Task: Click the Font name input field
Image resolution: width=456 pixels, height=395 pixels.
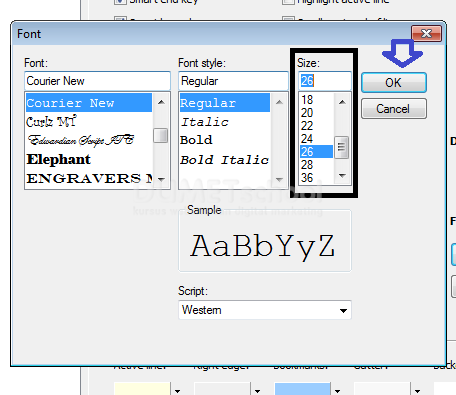Action: (x=97, y=81)
